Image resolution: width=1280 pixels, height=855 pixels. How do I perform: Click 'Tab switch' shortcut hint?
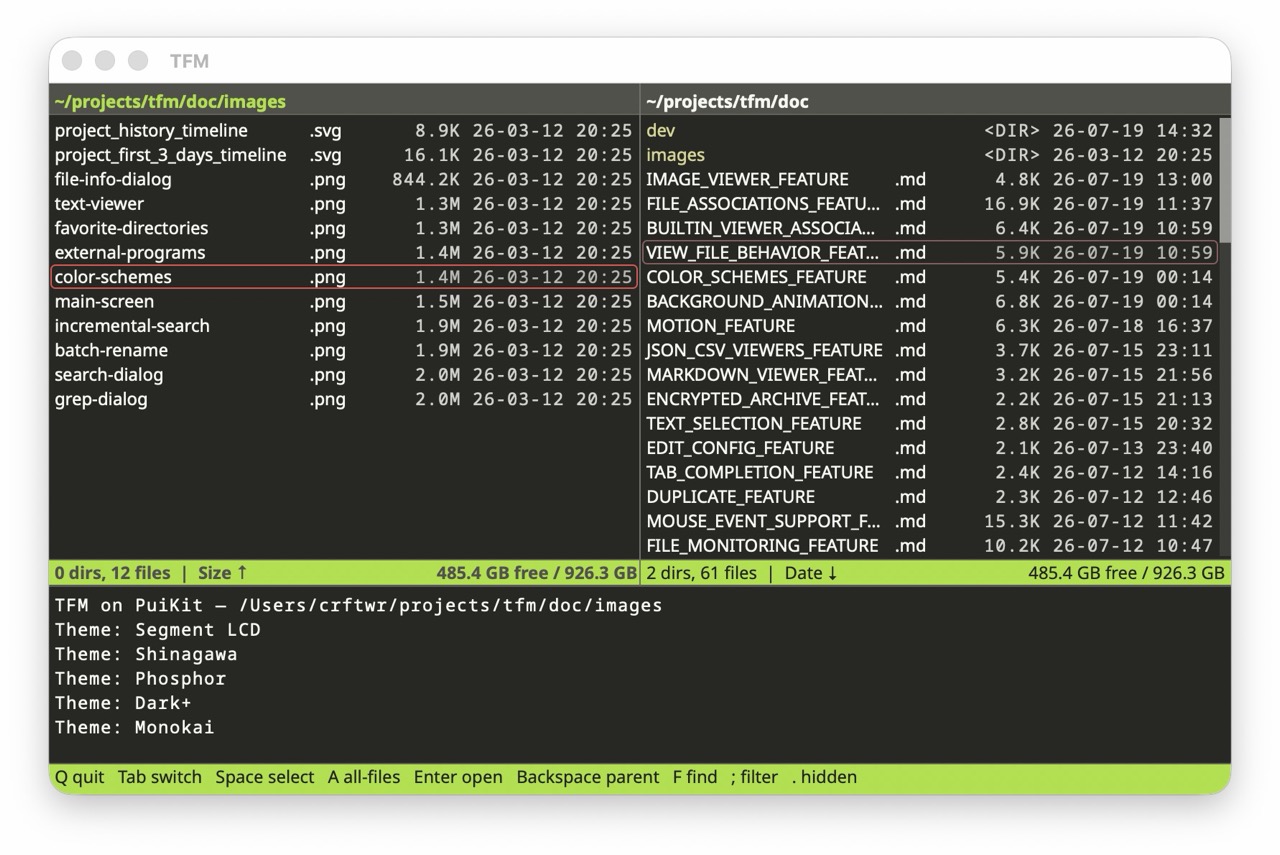pyautogui.click(x=160, y=777)
